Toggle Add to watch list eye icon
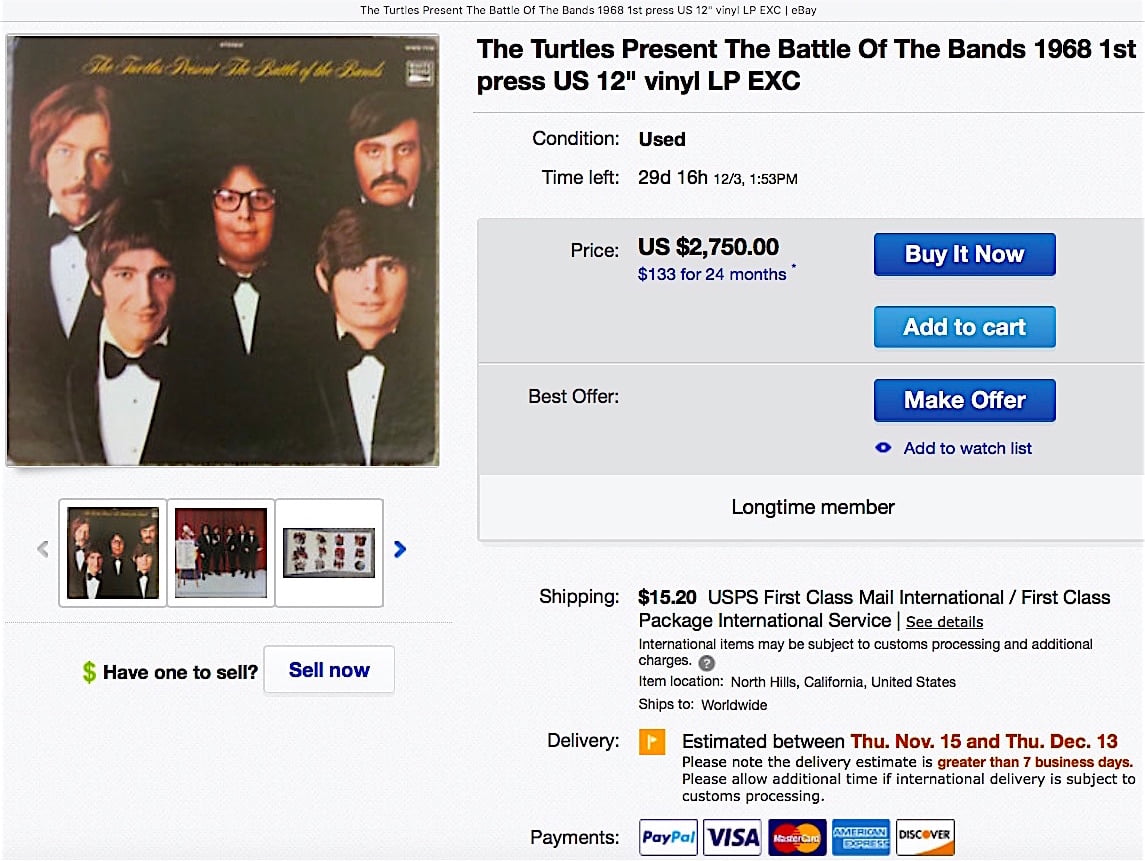 (x=883, y=448)
